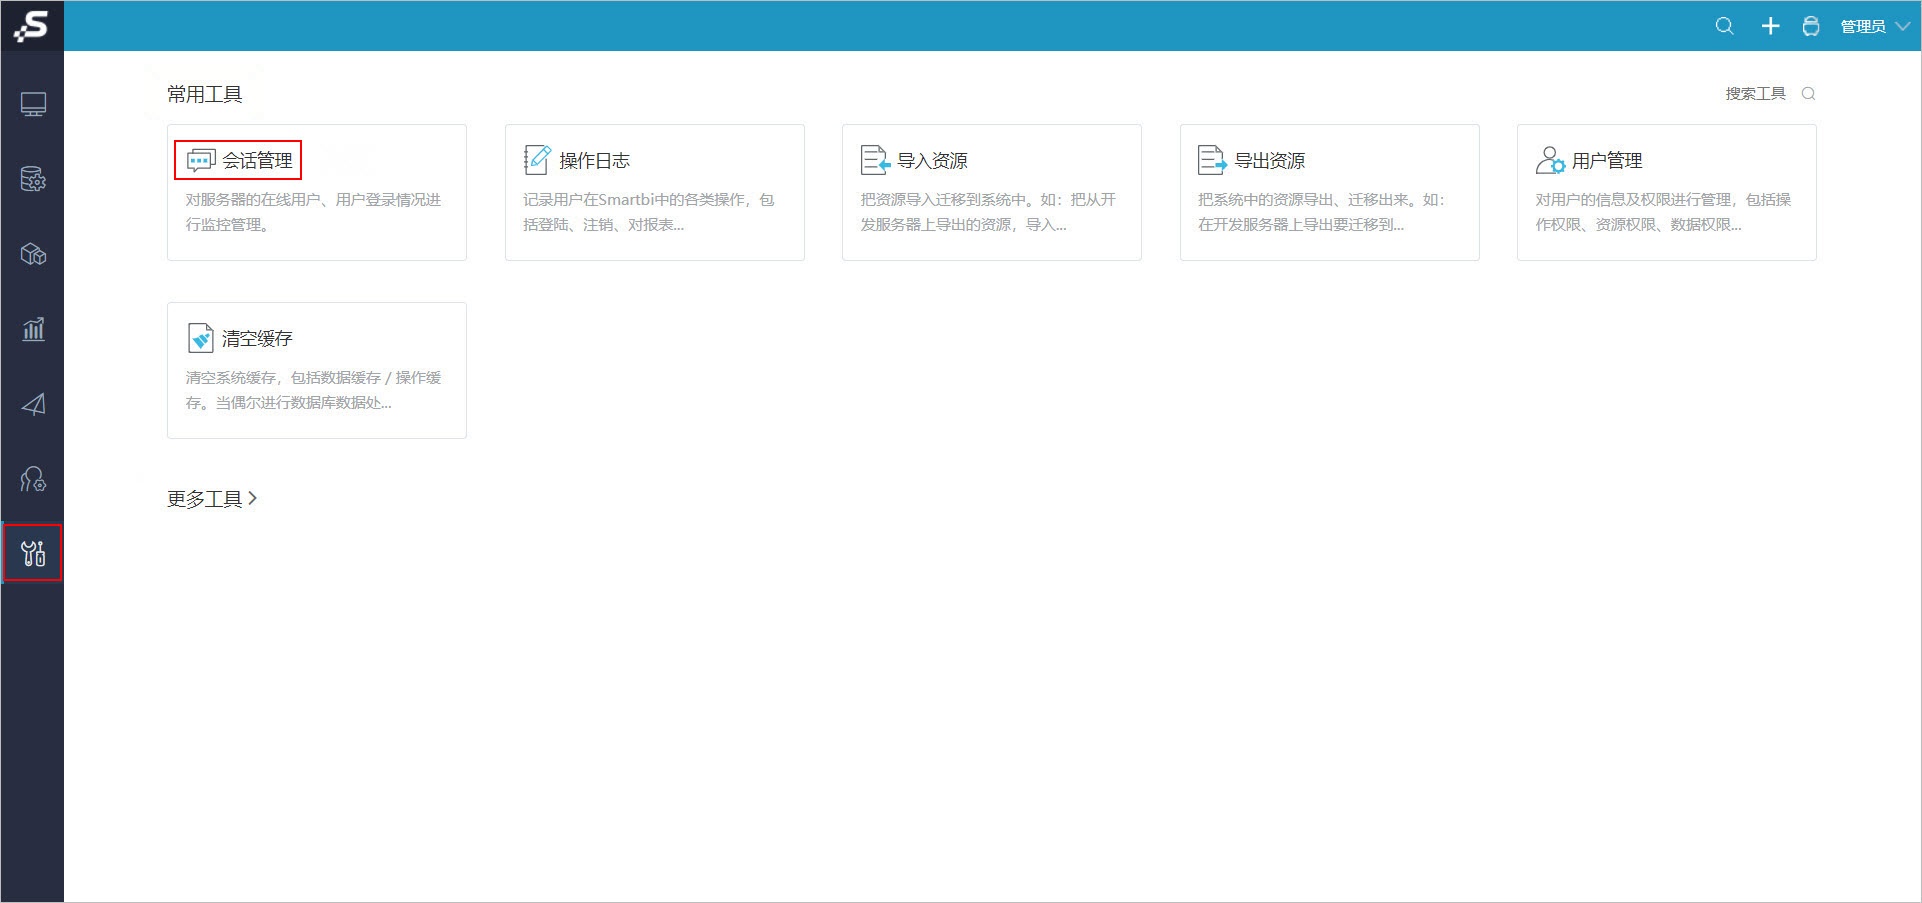Open the 会话管理 tool title
Image resolution: width=1922 pixels, height=903 pixels.
point(257,160)
